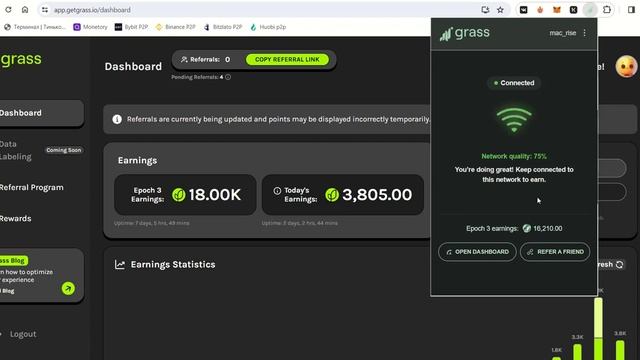This screenshot has width=640, height=360.
Task: Click the Connected status badge
Action: tap(514, 83)
